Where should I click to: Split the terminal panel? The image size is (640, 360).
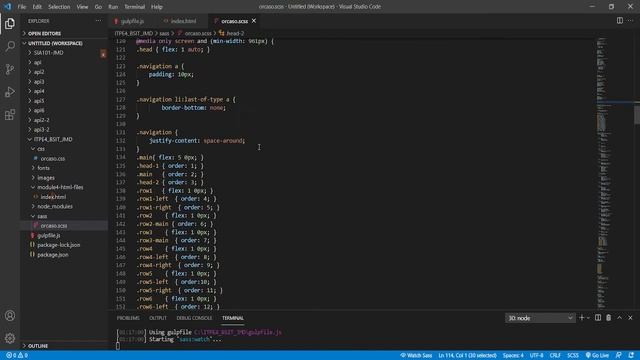coord(598,318)
